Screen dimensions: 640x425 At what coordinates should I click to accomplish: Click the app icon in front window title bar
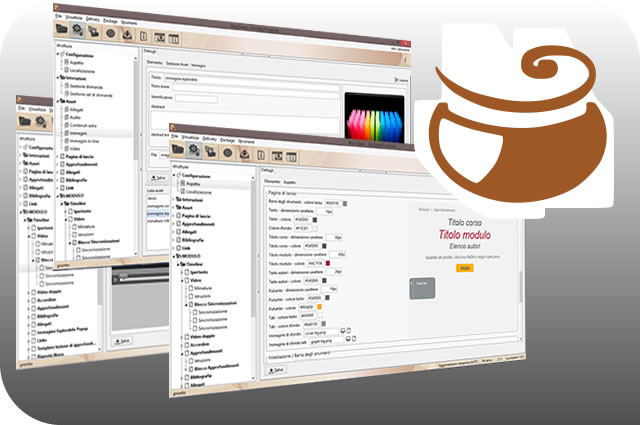point(173,128)
